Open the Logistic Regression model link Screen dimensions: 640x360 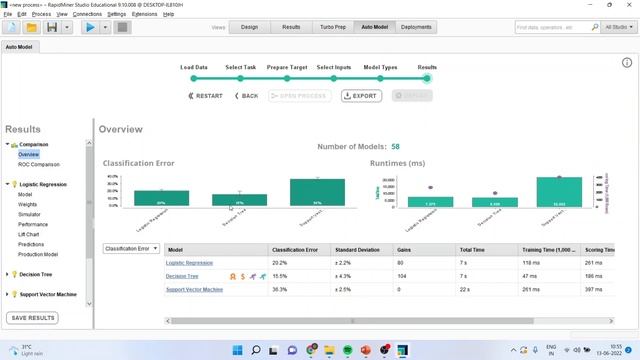(x=189, y=263)
